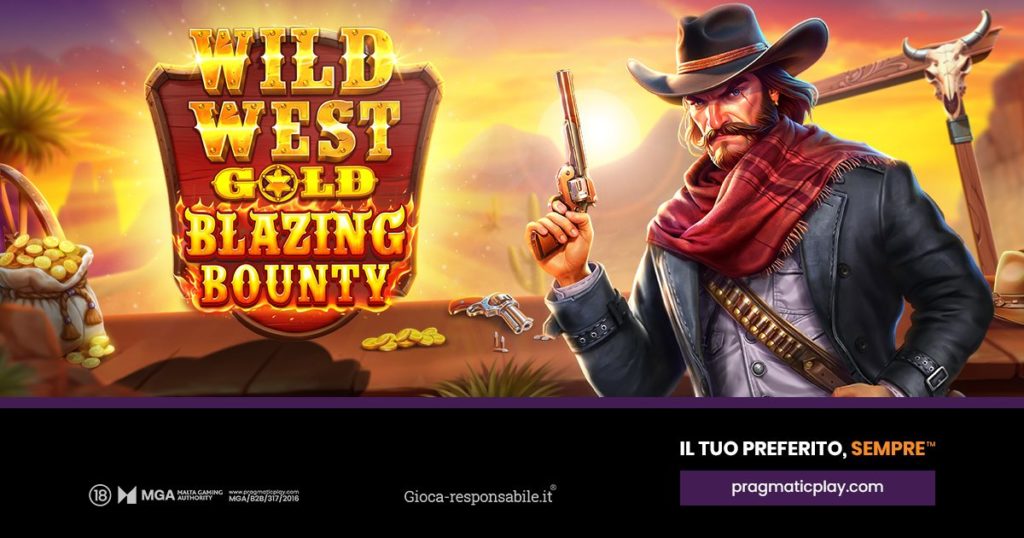Click the BLAZING flaming title word
The image size is (1024, 538).
[x=295, y=232]
